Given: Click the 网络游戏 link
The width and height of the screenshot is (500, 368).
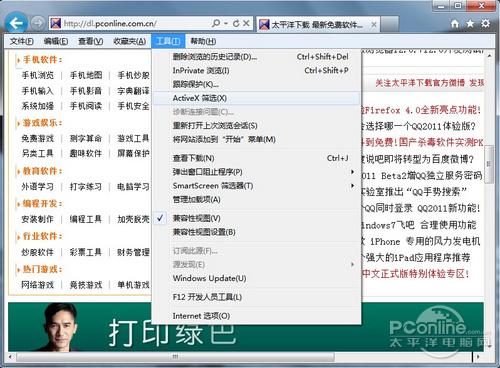Looking at the screenshot, I should (37, 285).
